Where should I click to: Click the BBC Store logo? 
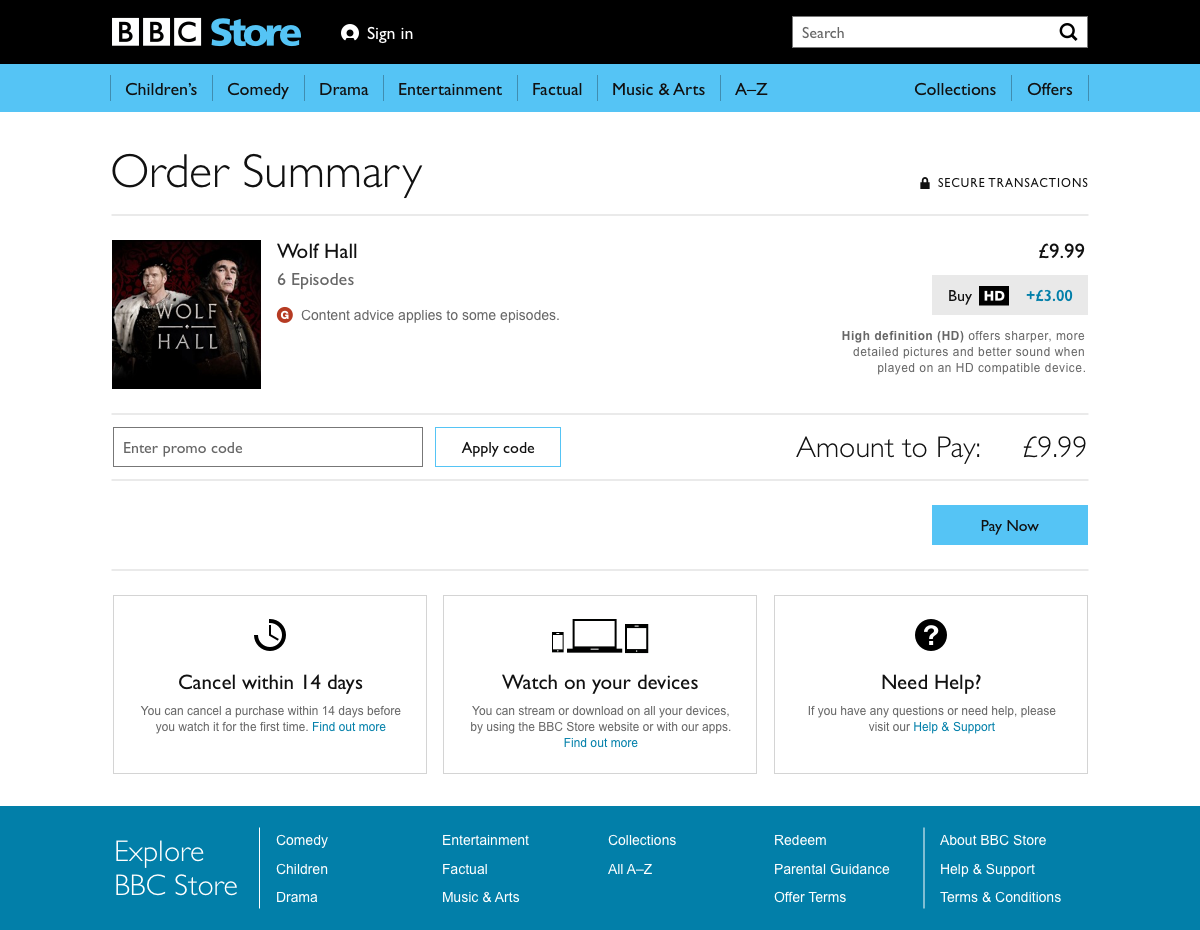pyautogui.click(x=206, y=32)
